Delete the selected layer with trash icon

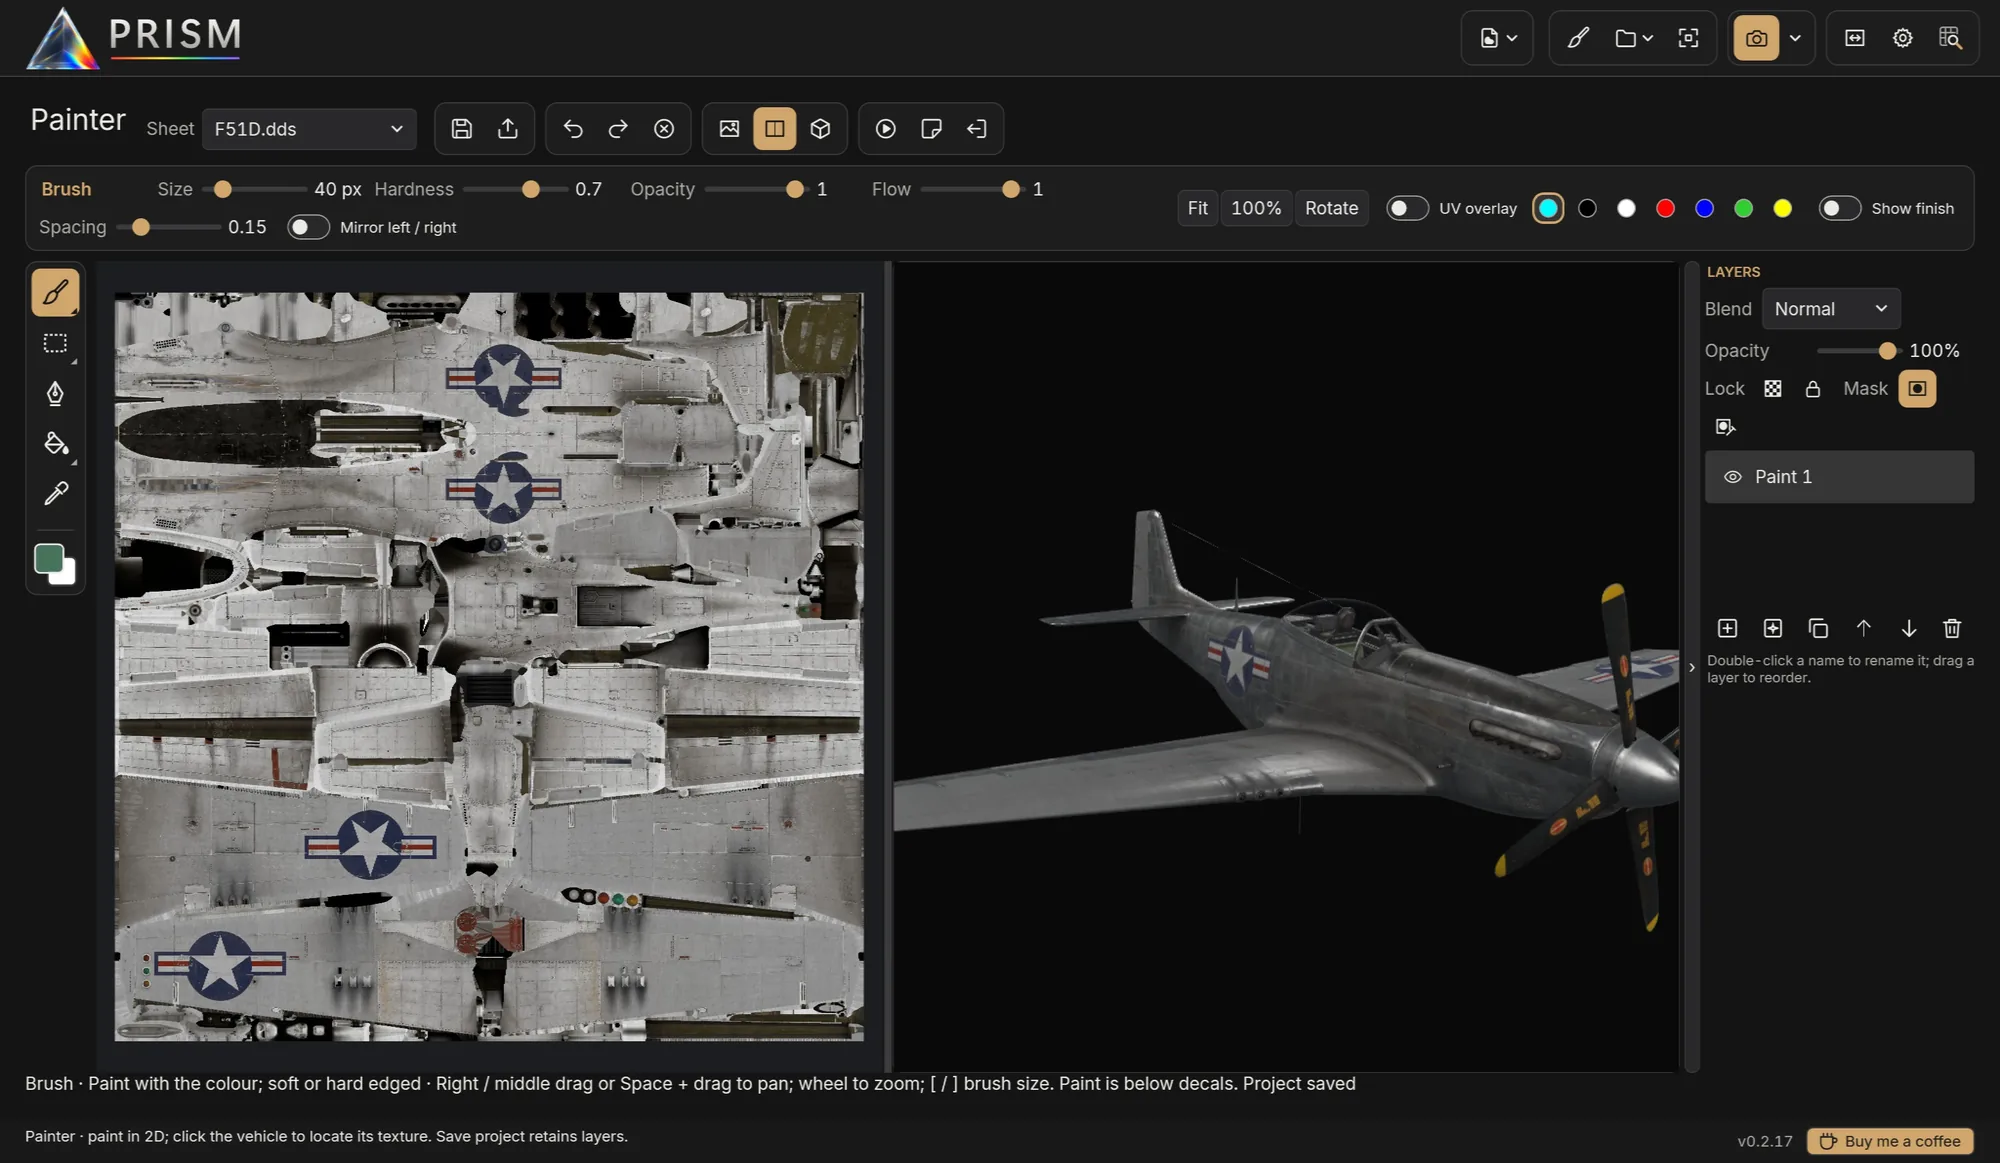[1952, 628]
